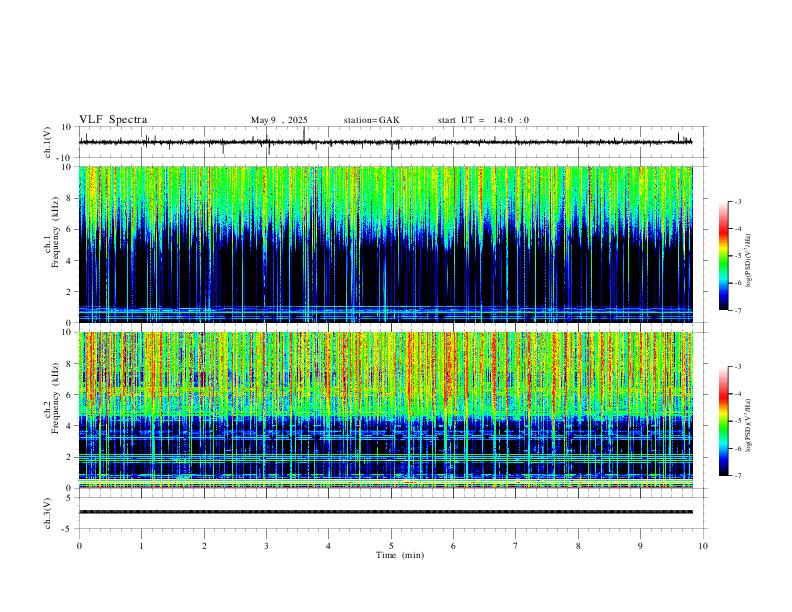Click the ch.2 spectrogram colorbar

[x=723, y=421]
